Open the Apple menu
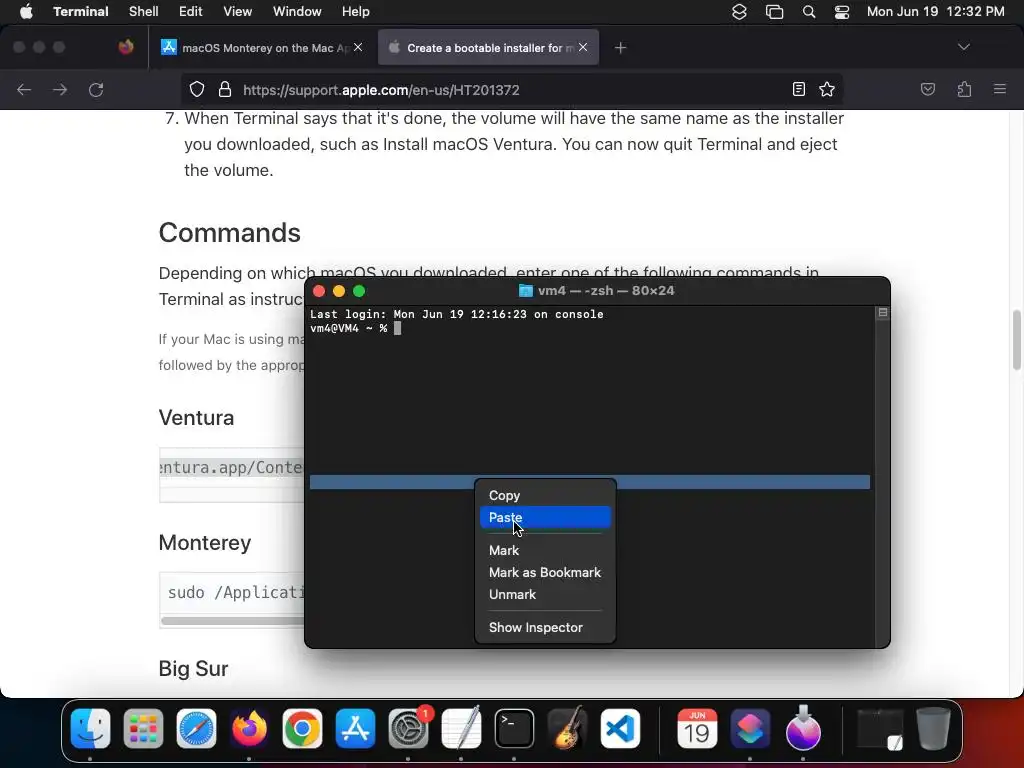 [26, 12]
